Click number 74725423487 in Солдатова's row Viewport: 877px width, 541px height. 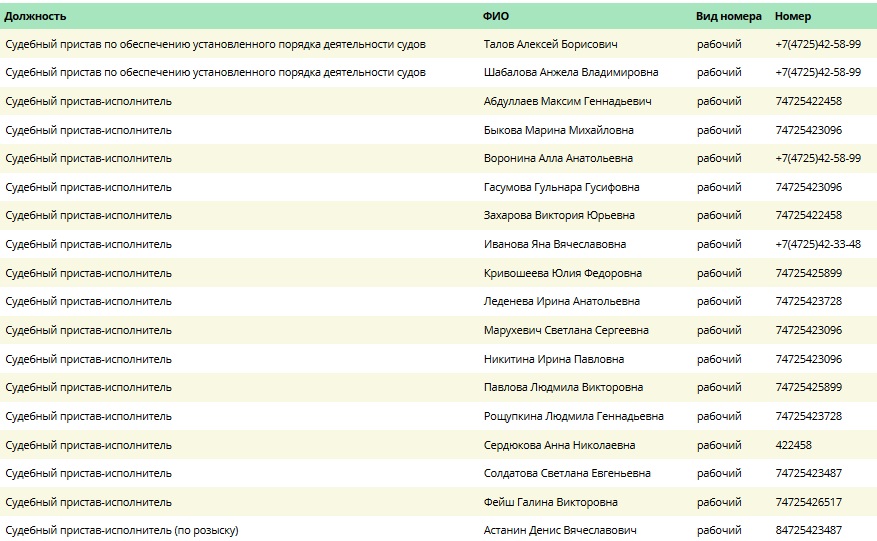[x=809, y=474]
